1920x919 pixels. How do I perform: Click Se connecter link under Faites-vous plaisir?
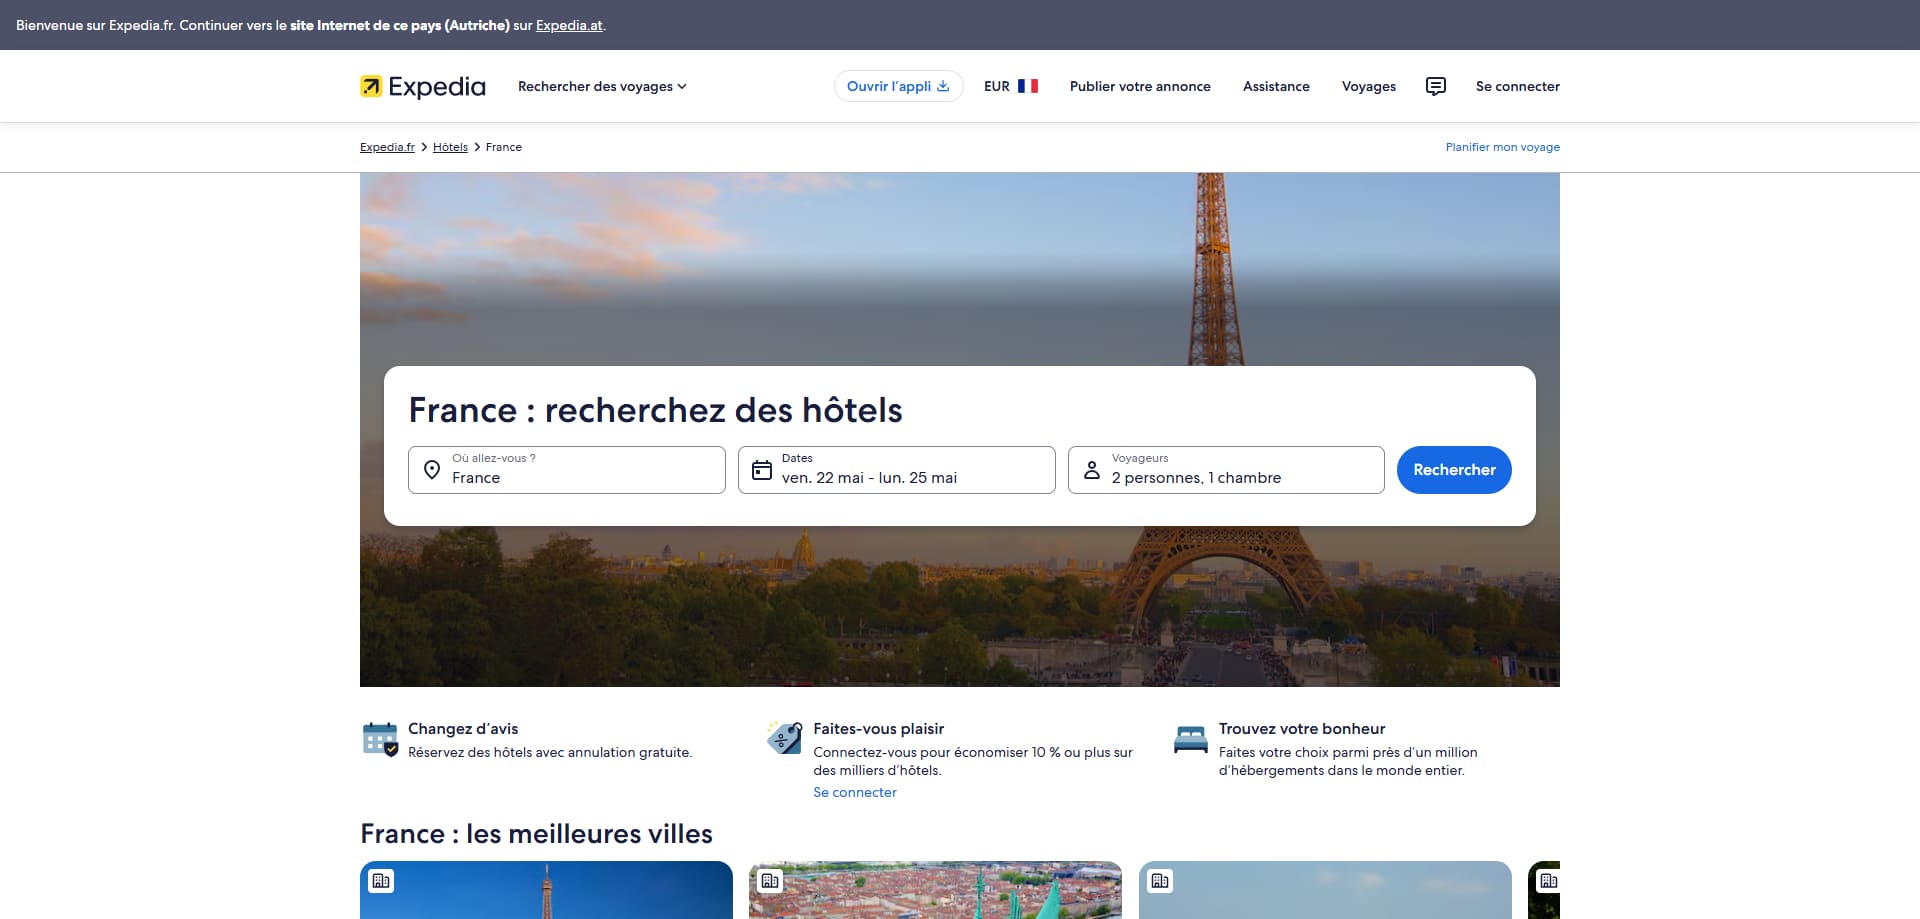point(855,792)
